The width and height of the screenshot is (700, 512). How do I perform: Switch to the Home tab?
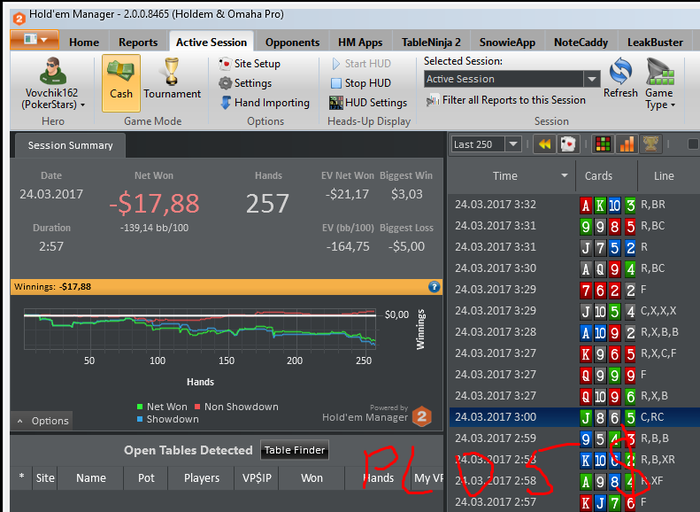(84, 42)
